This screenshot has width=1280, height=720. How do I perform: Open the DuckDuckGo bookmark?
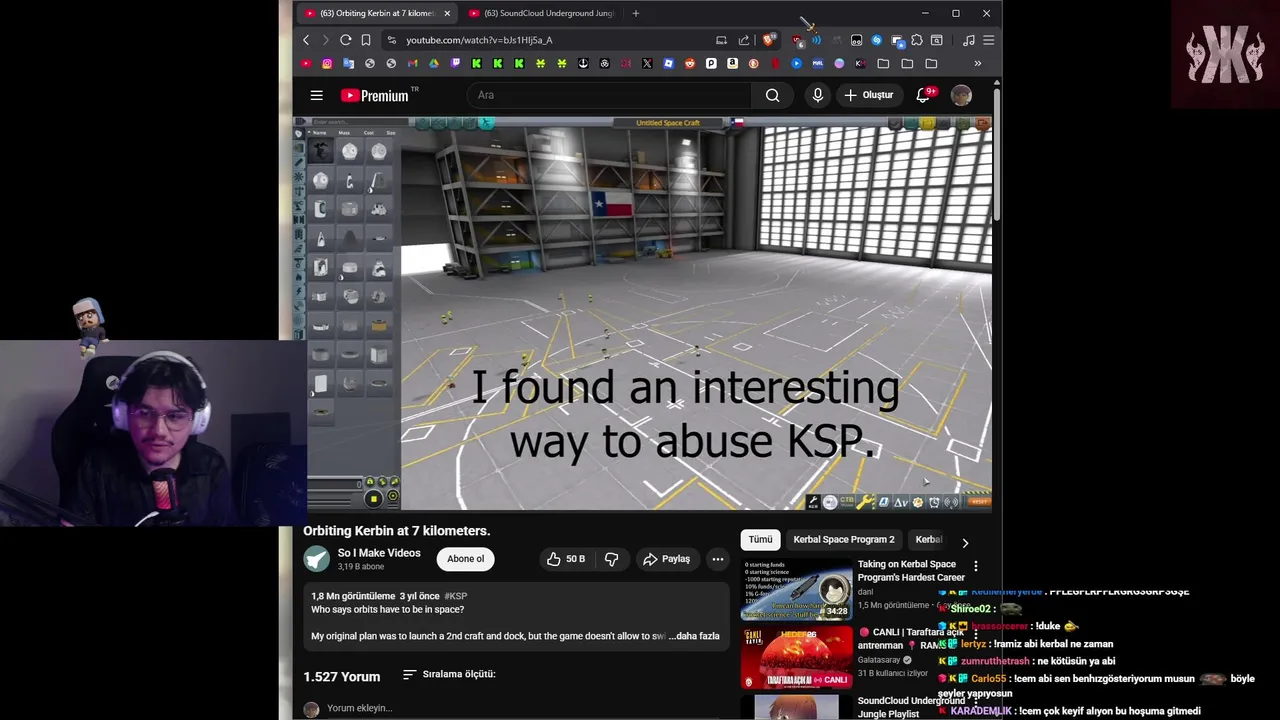click(x=754, y=63)
